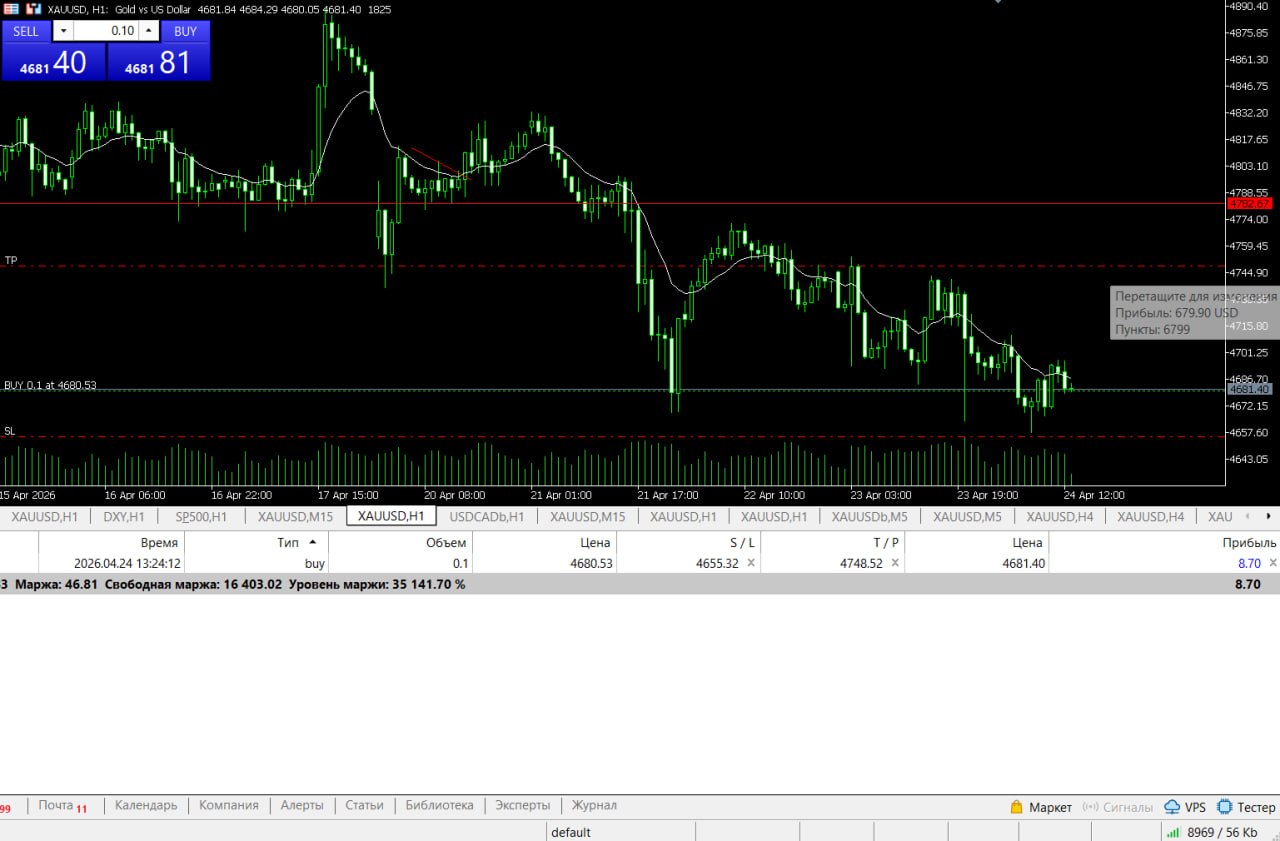Open the Market store icon
The width and height of the screenshot is (1280, 841).
pos(1016,807)
